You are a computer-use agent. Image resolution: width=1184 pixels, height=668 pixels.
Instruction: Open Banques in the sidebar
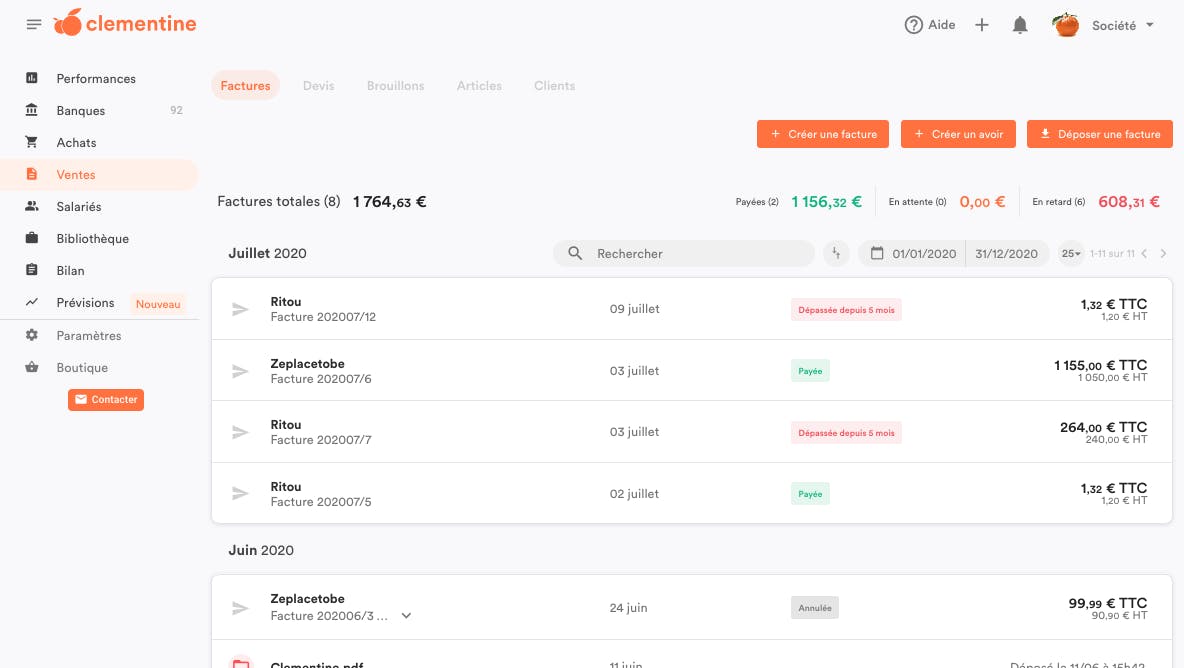[80, 111]
